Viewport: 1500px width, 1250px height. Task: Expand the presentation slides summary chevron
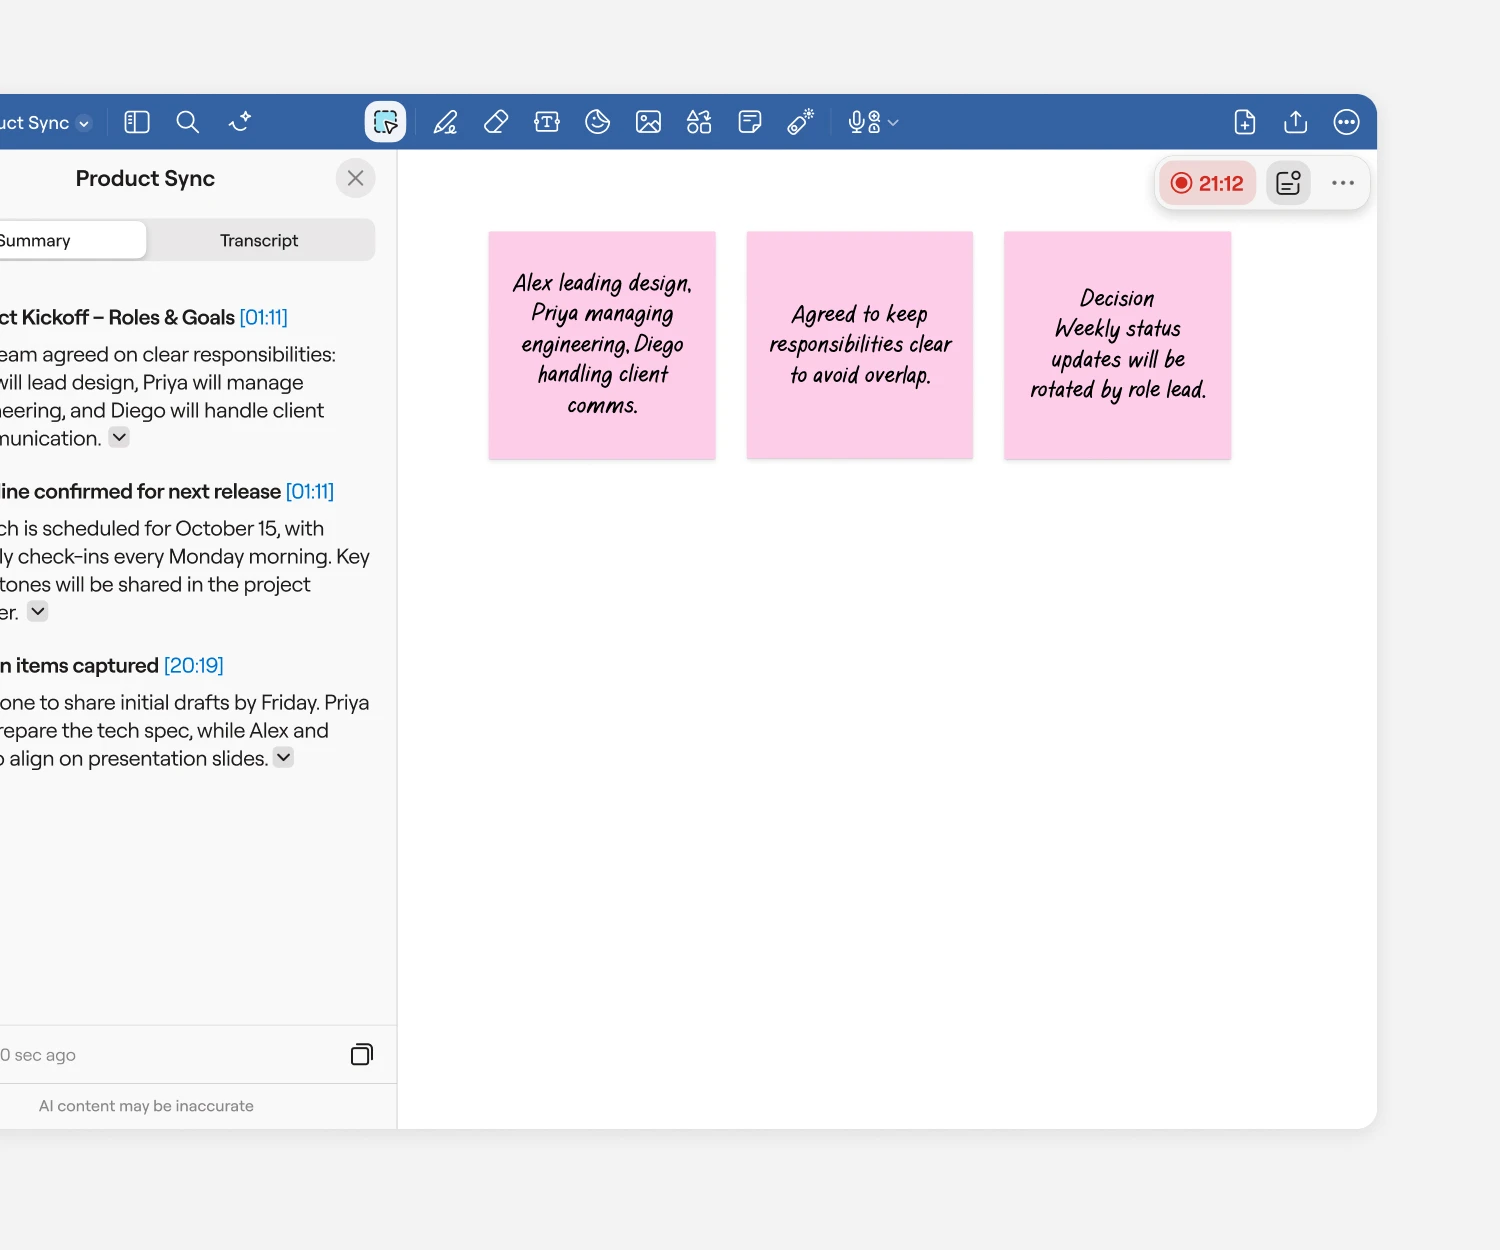click(x=284, y=757)
